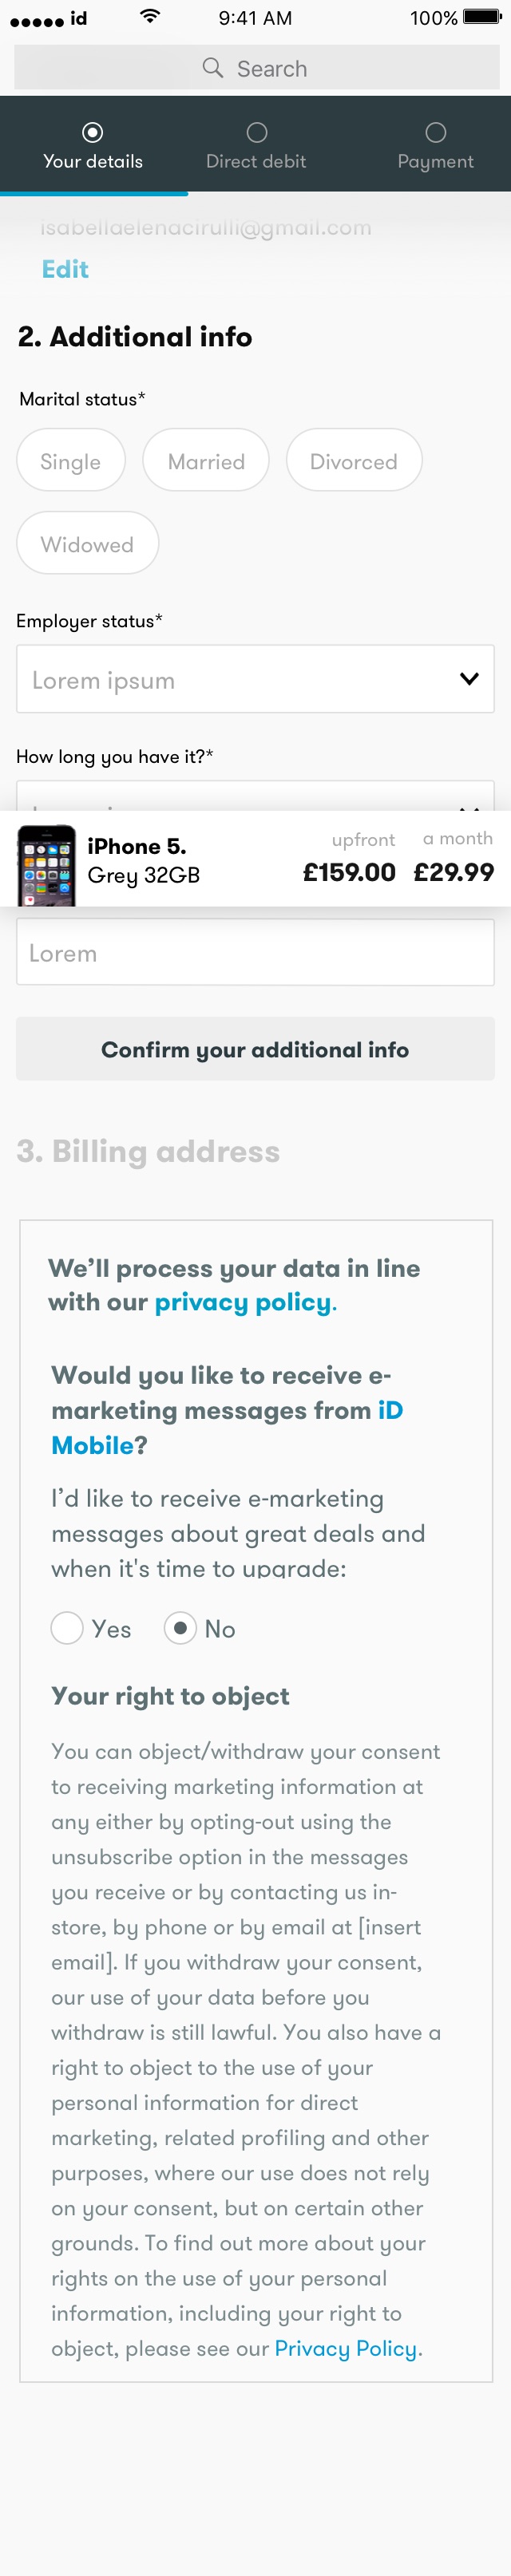Image resolution: width=511 pixels, height=2576 pixels.
Task: Open the iPhone 5 product thumbnail
Action: pos(47,865)
